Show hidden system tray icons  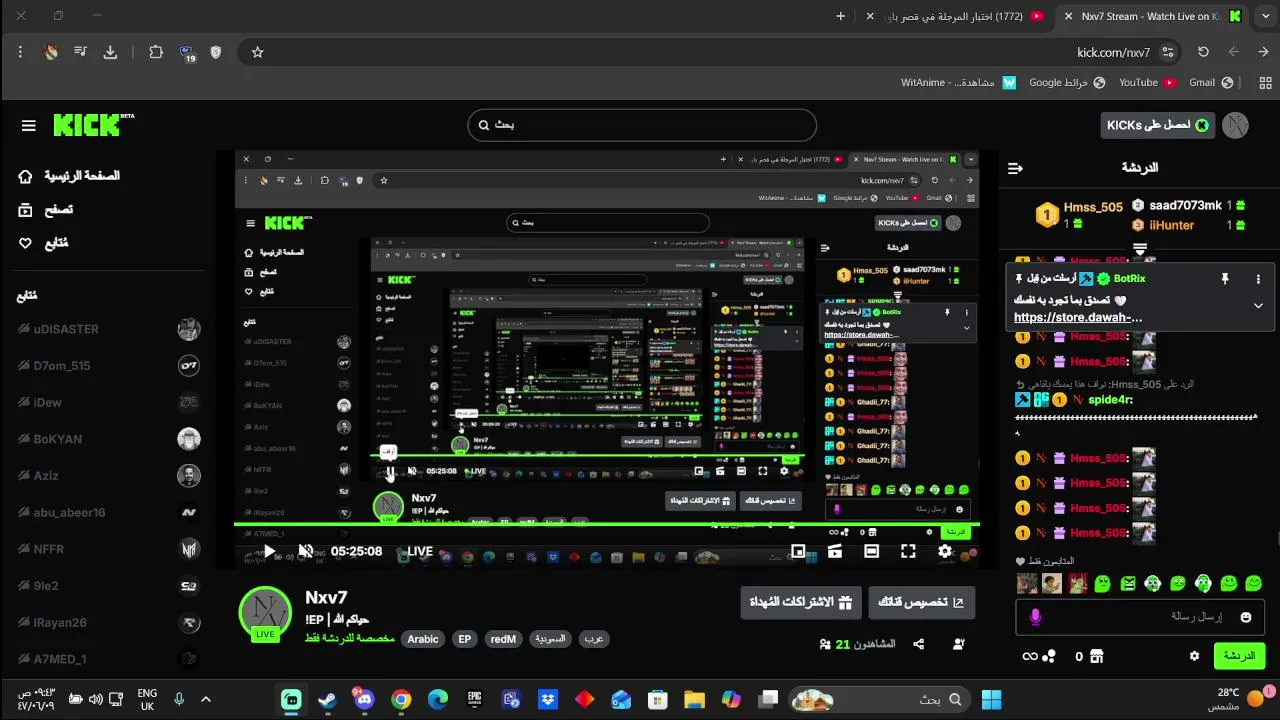click(206, 699)
